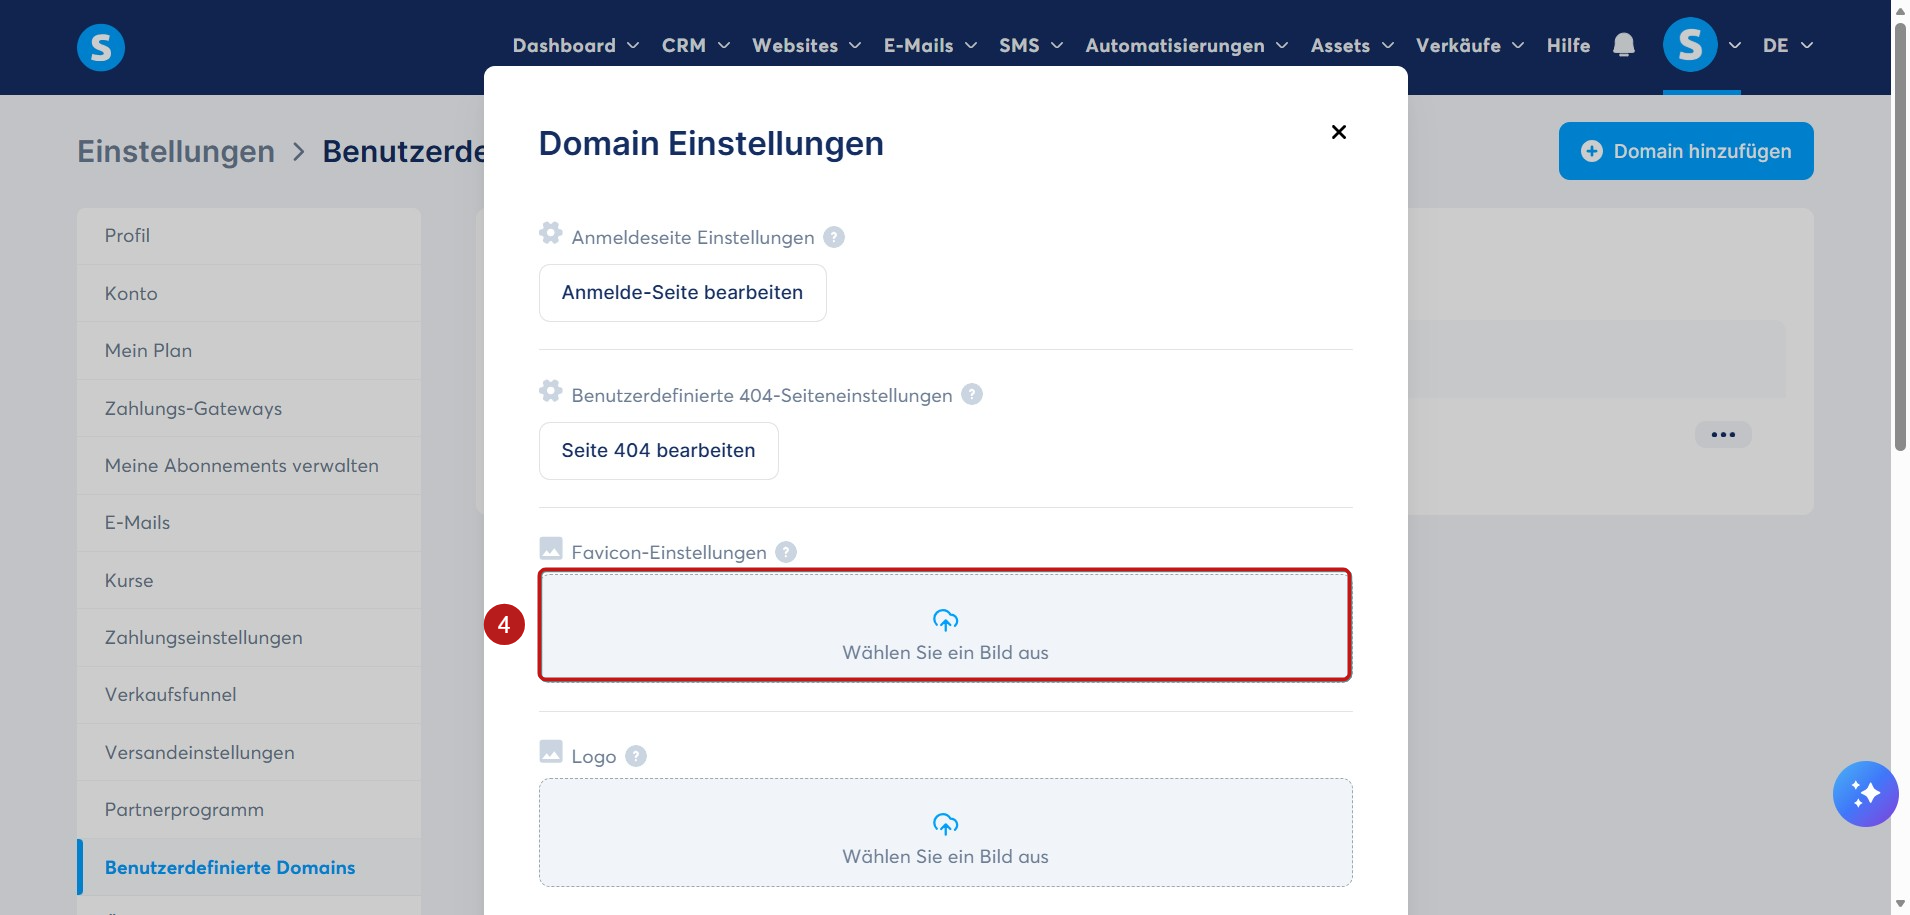Viewport: 1910px width, 915px height.
Task: Expand the Verkäufe dropdown menu
Action: pyautogui.click(x=1470, y=45)
